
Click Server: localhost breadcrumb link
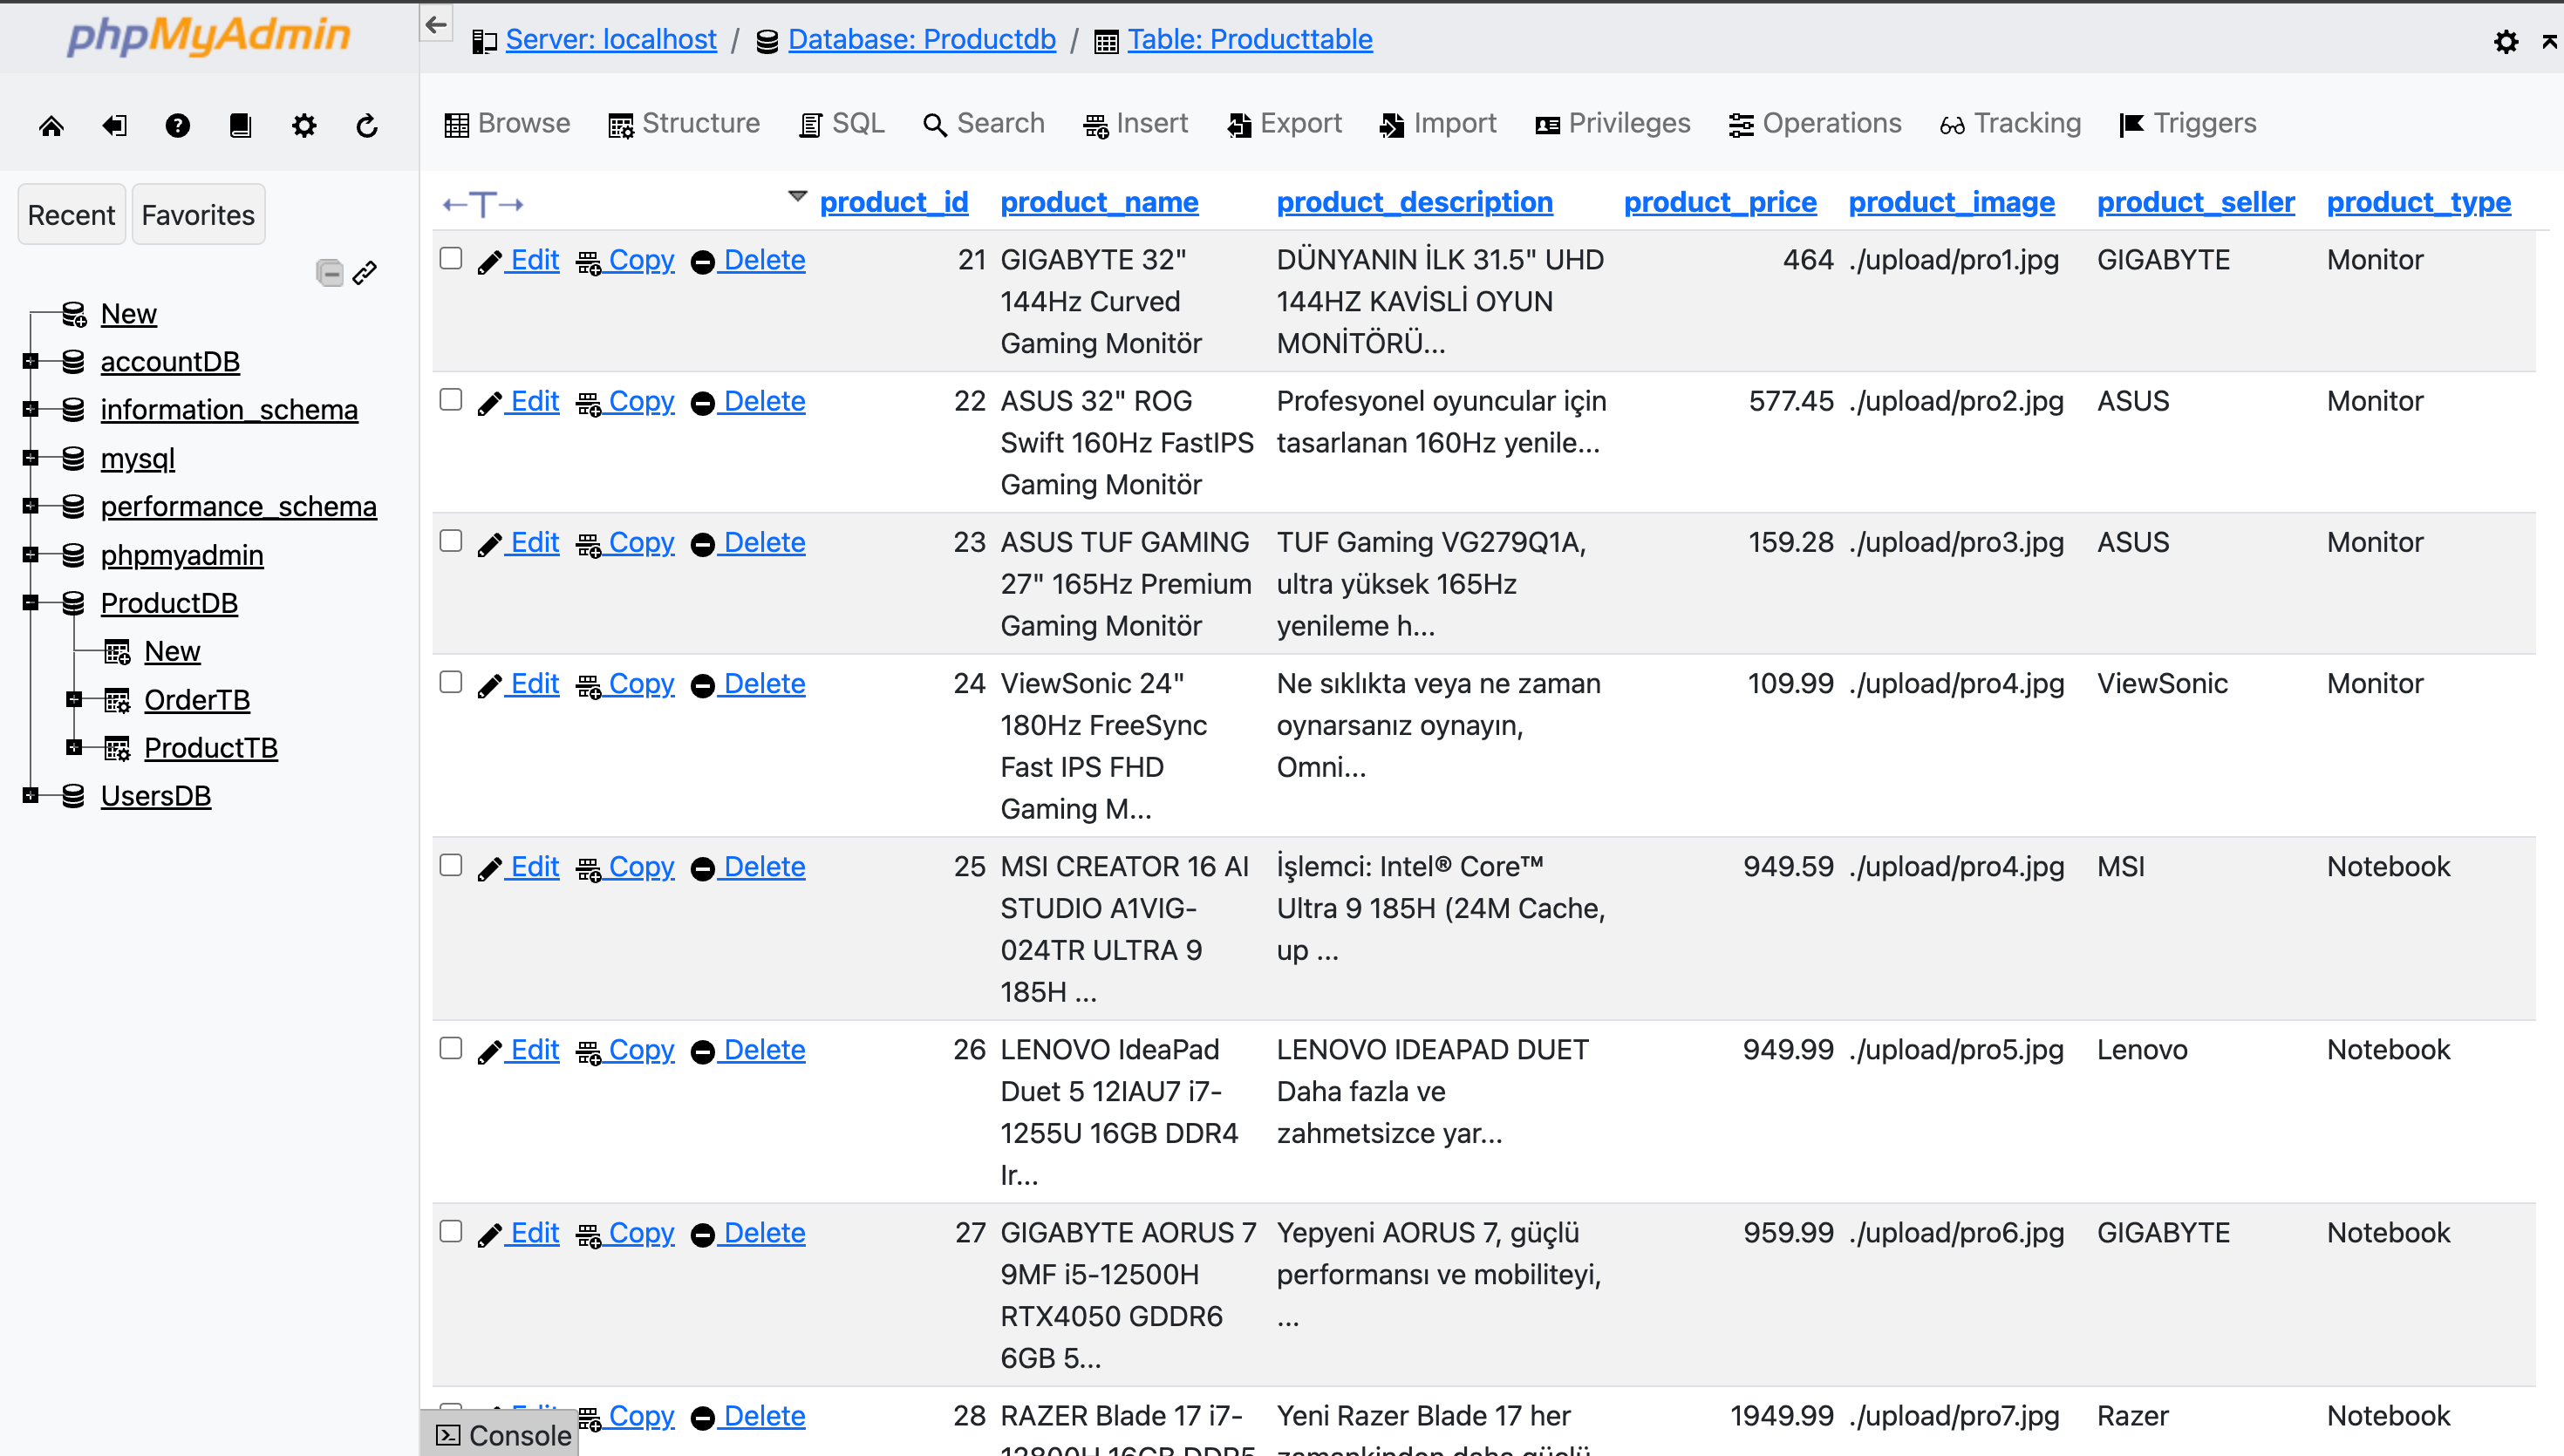(611, 39)
